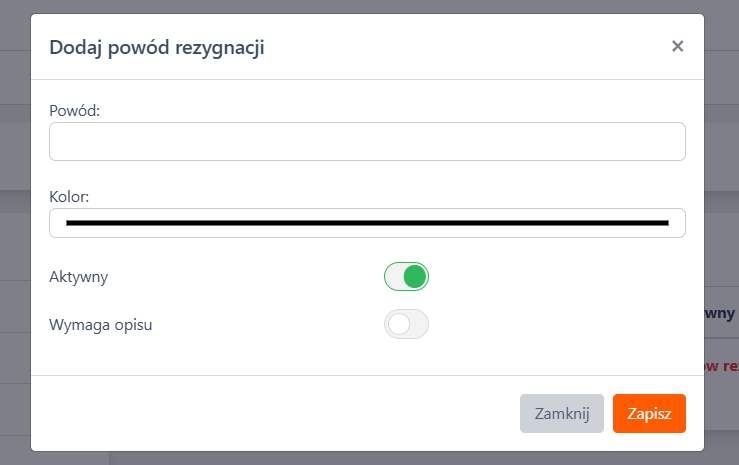Click blank header space right of title
Image resolution: width=739 pixels, height=465 pixels.
(x=460, y=47)
